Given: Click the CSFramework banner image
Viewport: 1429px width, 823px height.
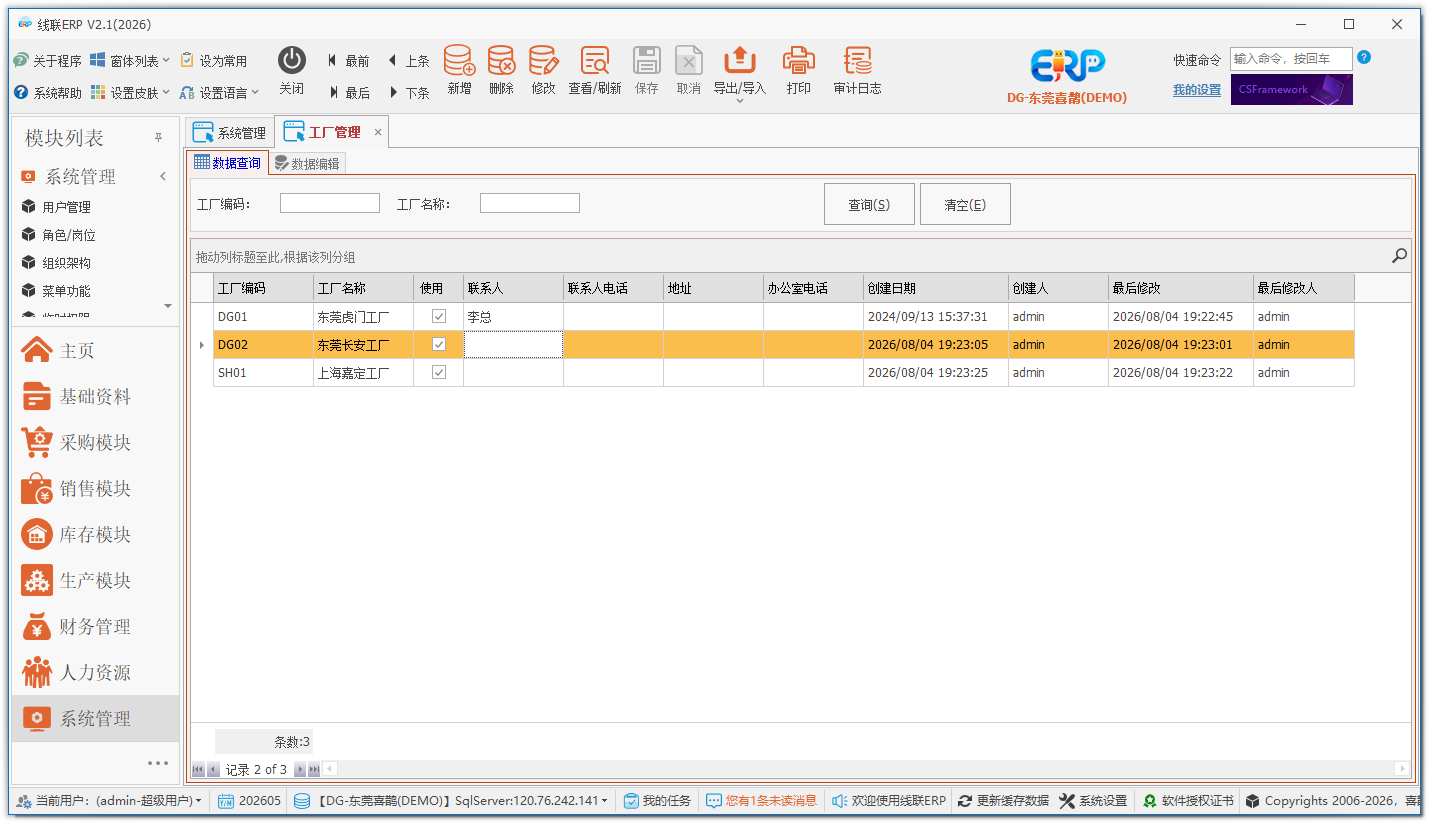Looking at the screenshot, I should coord(1291,89).
